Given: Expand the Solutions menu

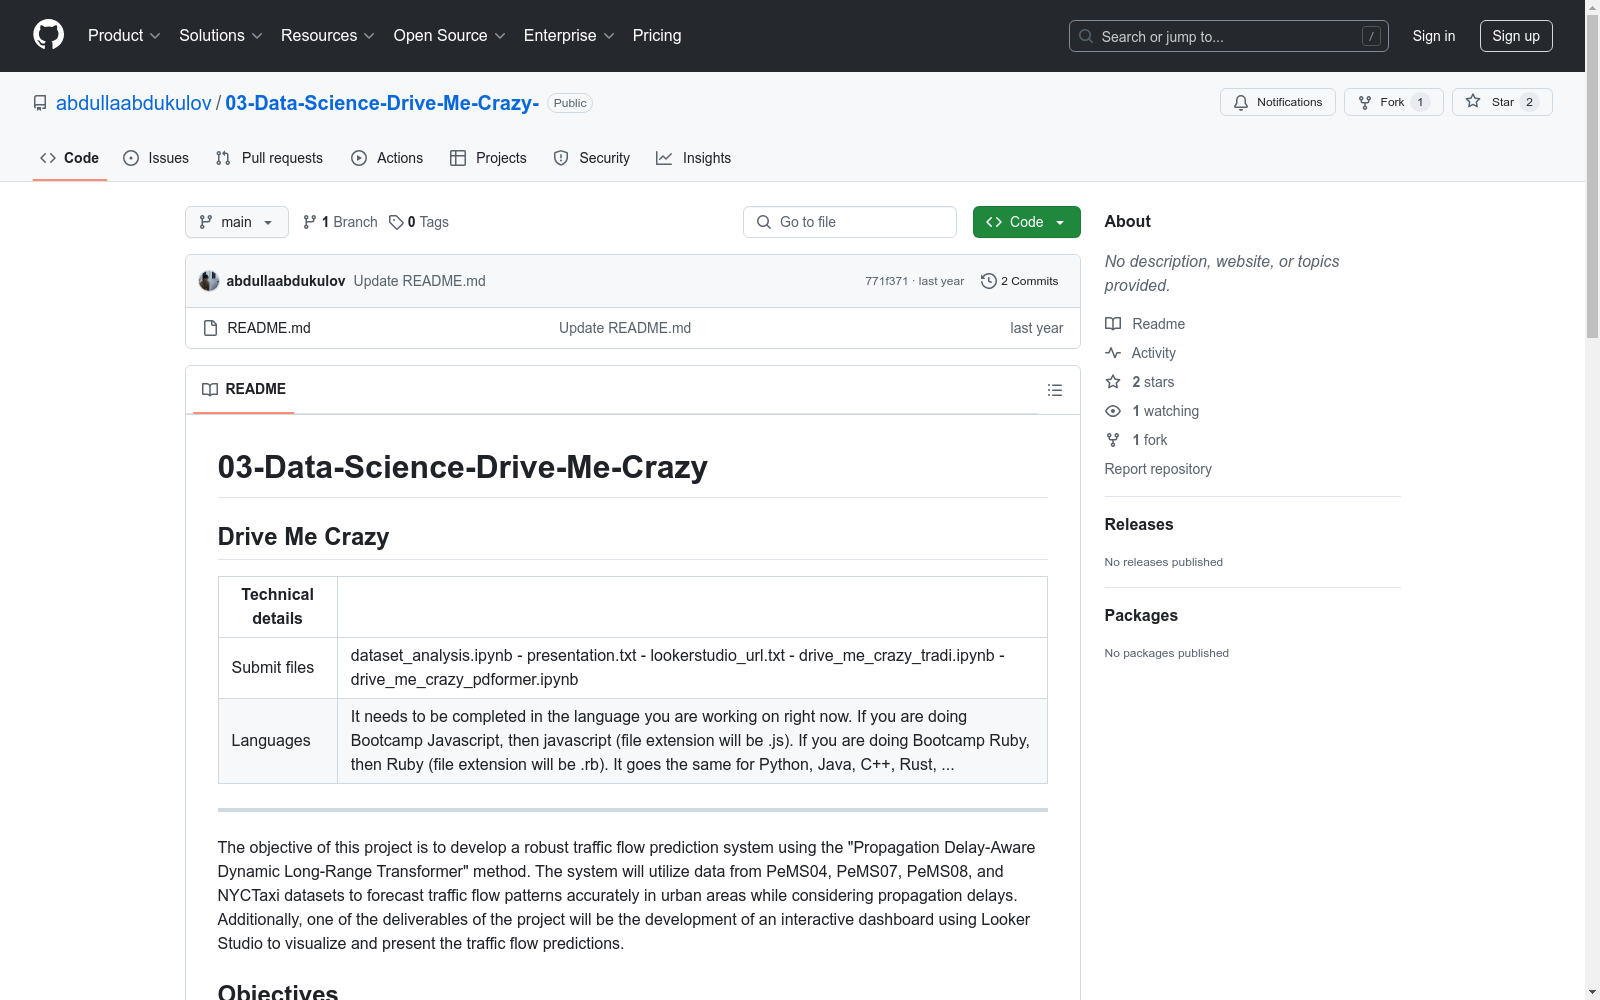Looking at the screenshot, I should coord(221,35).
